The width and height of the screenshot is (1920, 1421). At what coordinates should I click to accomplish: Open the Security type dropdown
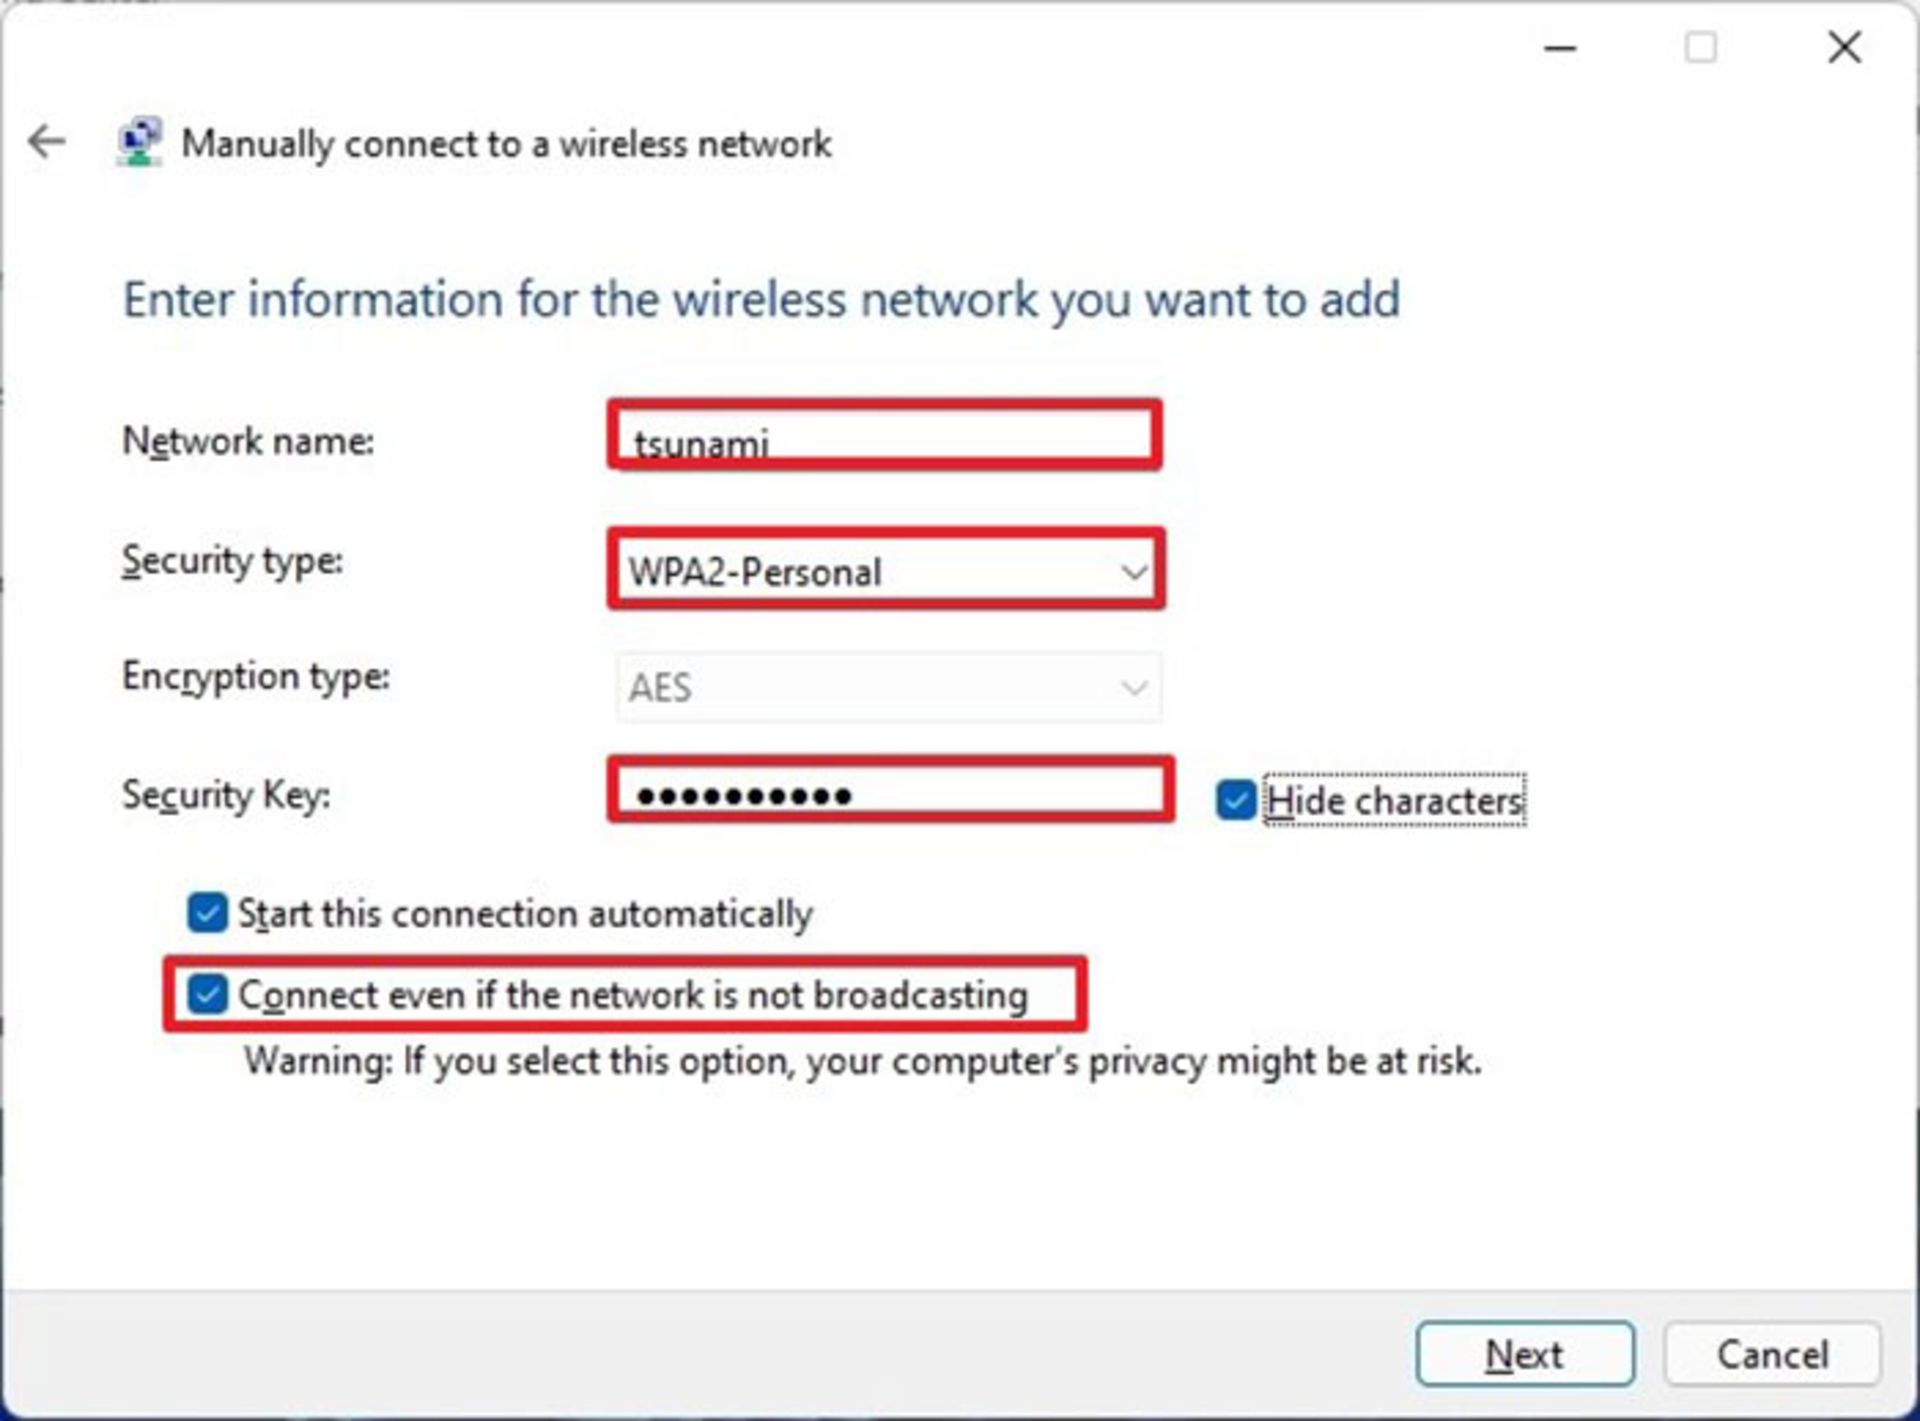[886, 571]
